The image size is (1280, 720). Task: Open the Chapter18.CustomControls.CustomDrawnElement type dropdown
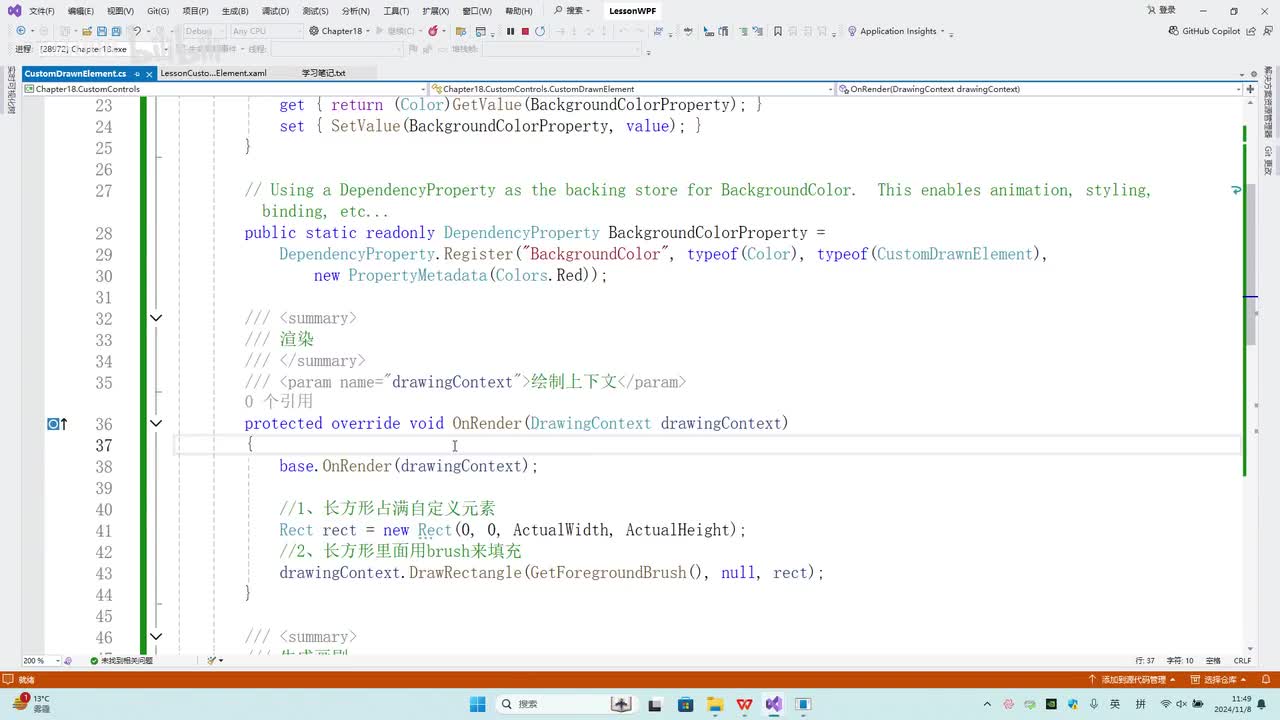633,89
